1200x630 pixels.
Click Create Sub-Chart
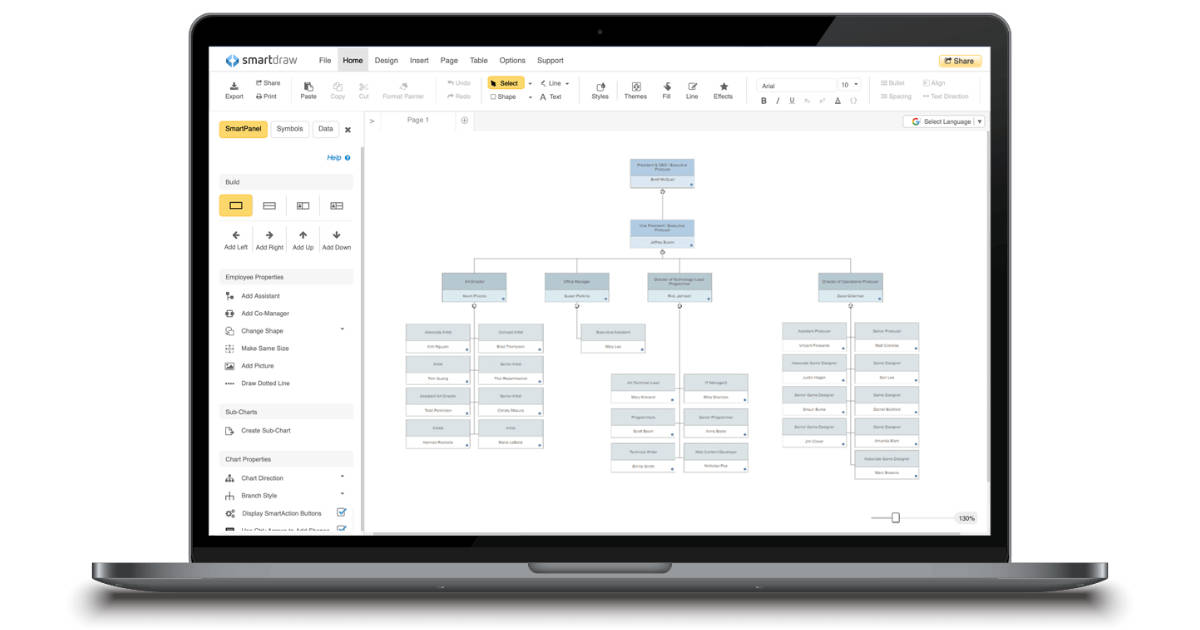tap(265, 431)
